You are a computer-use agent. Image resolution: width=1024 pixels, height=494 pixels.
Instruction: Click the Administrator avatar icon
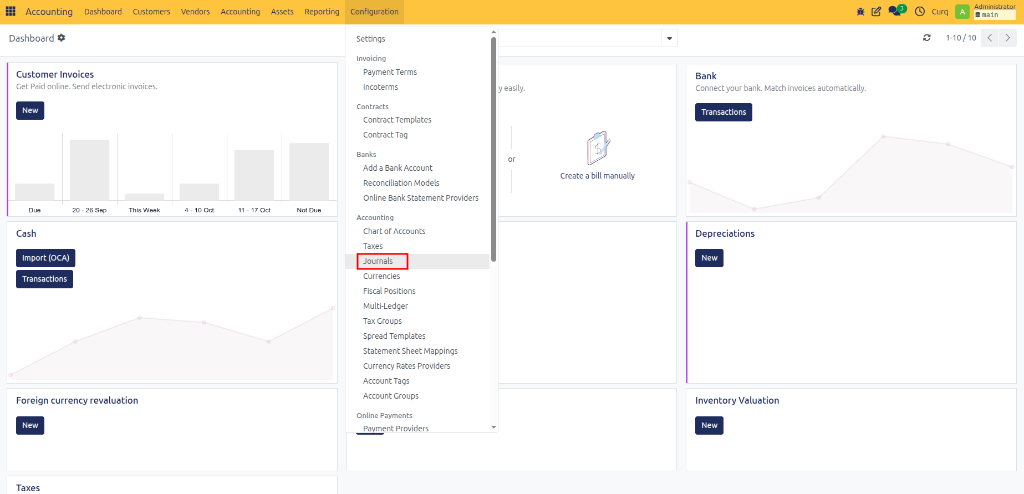(962, 12)
